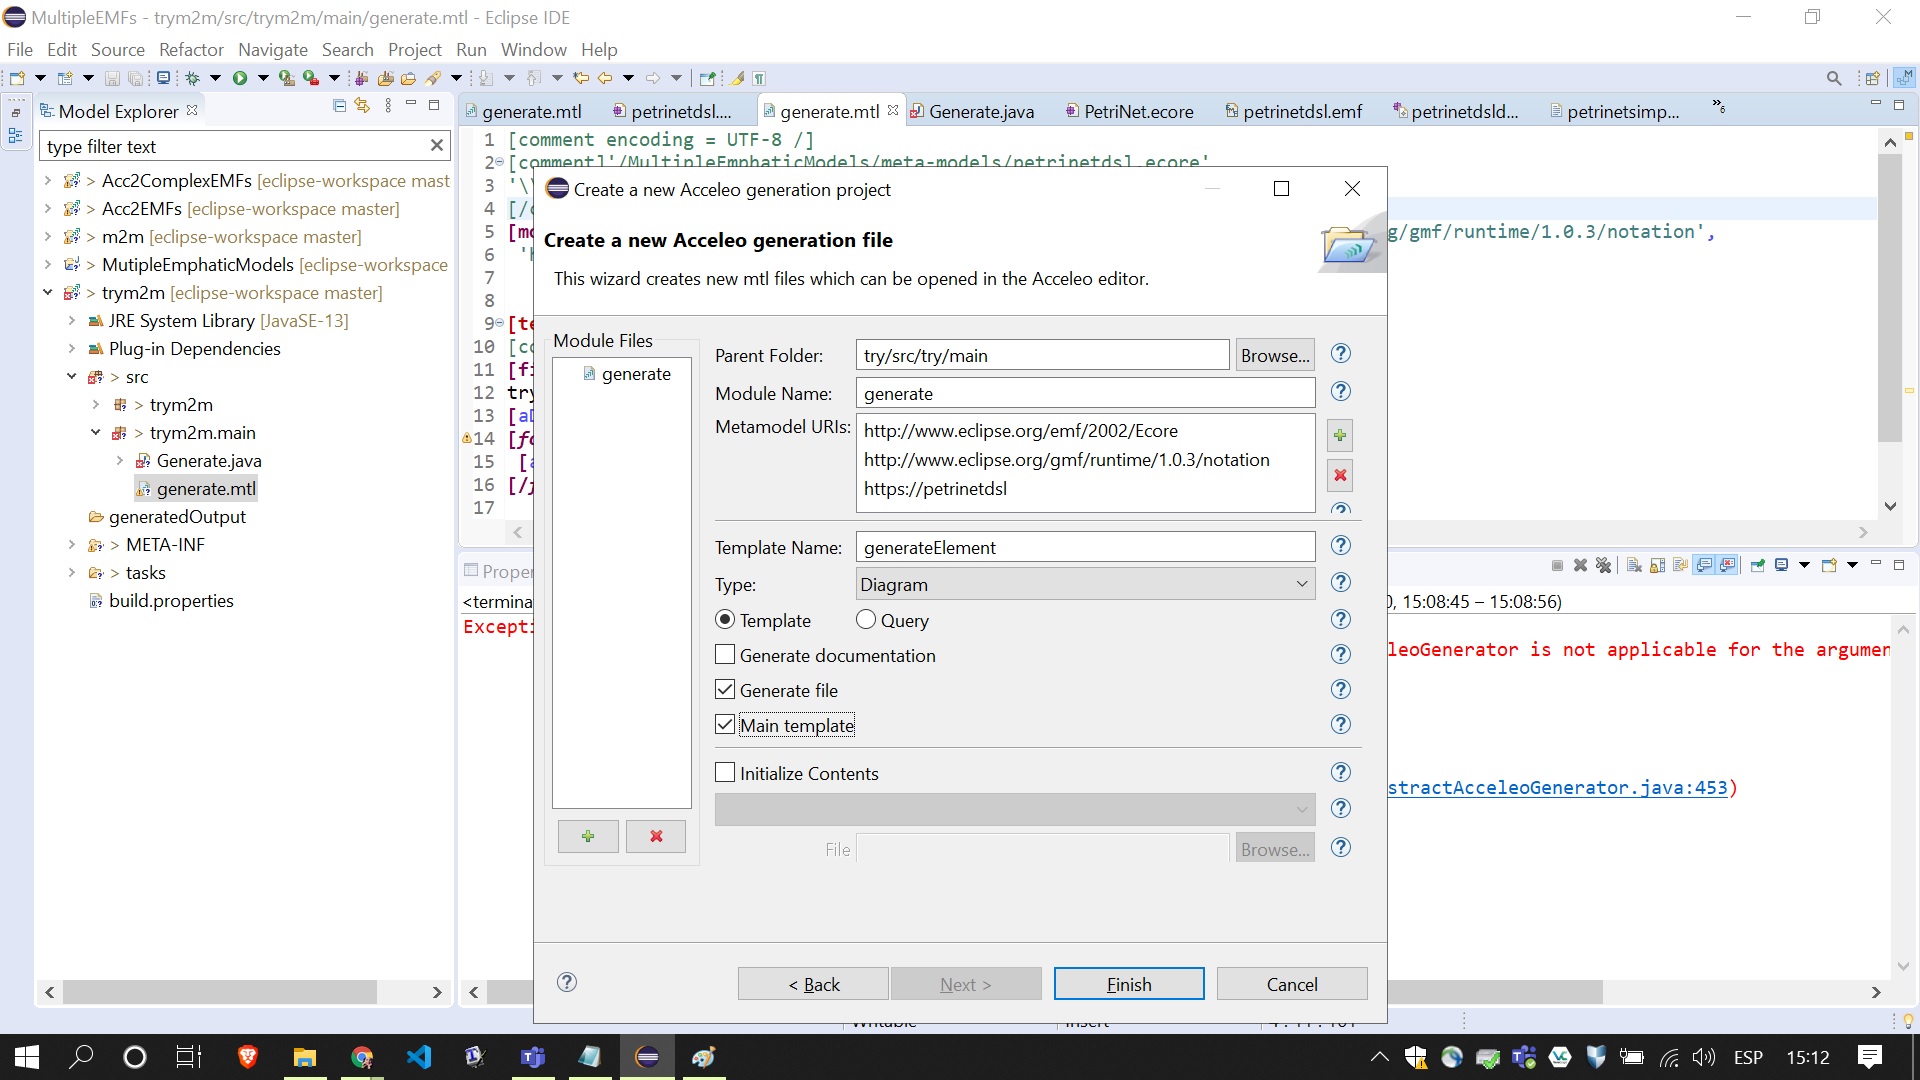This screenshot has width=1920, height=1080.
Task: Click Display Selected Console monitor icon
Action: pyautogui.click(x=1781, y=566)
